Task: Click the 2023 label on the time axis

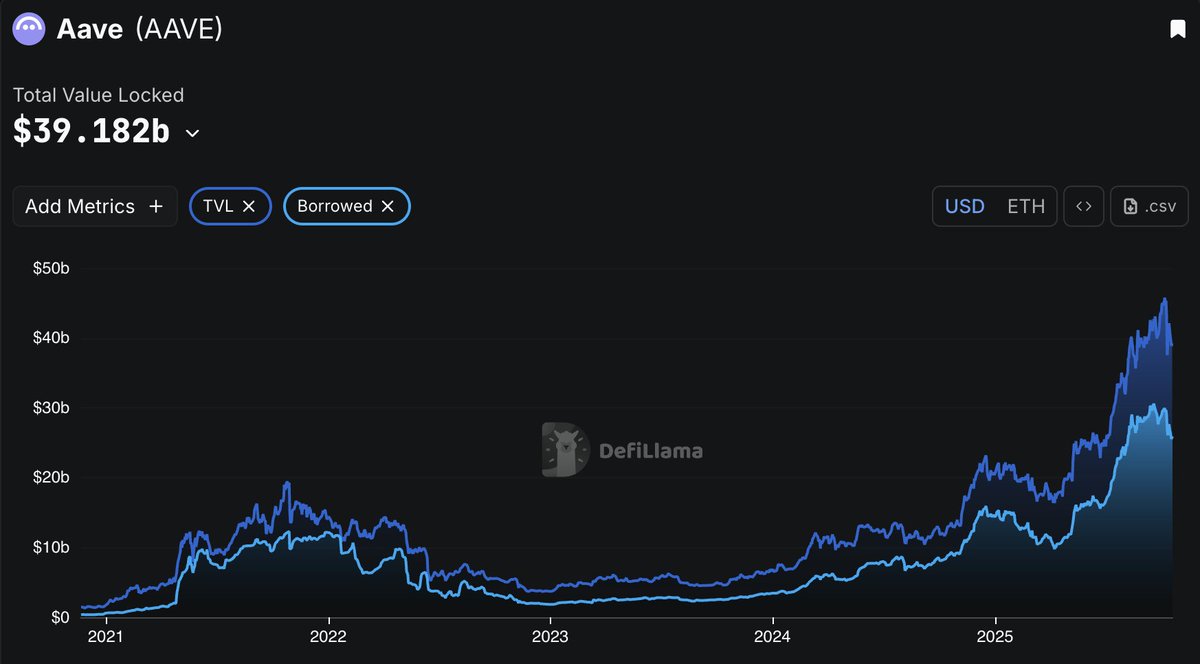Action: pyautogui.click(x=550, y=636)
